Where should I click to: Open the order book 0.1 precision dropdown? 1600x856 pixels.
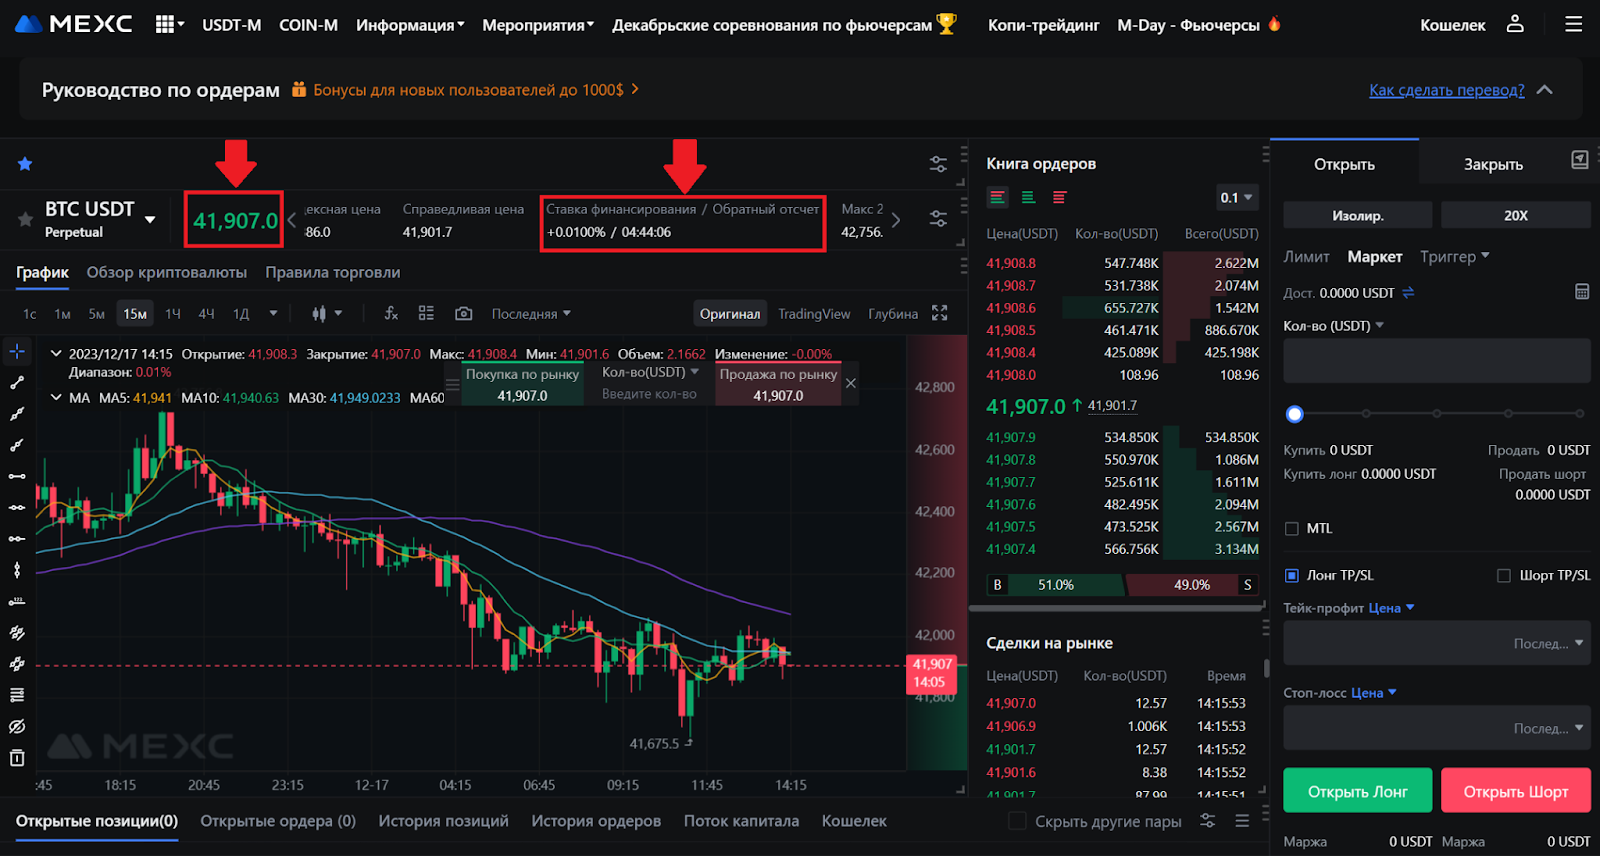pyautogui.click(x=1236, y=198)
